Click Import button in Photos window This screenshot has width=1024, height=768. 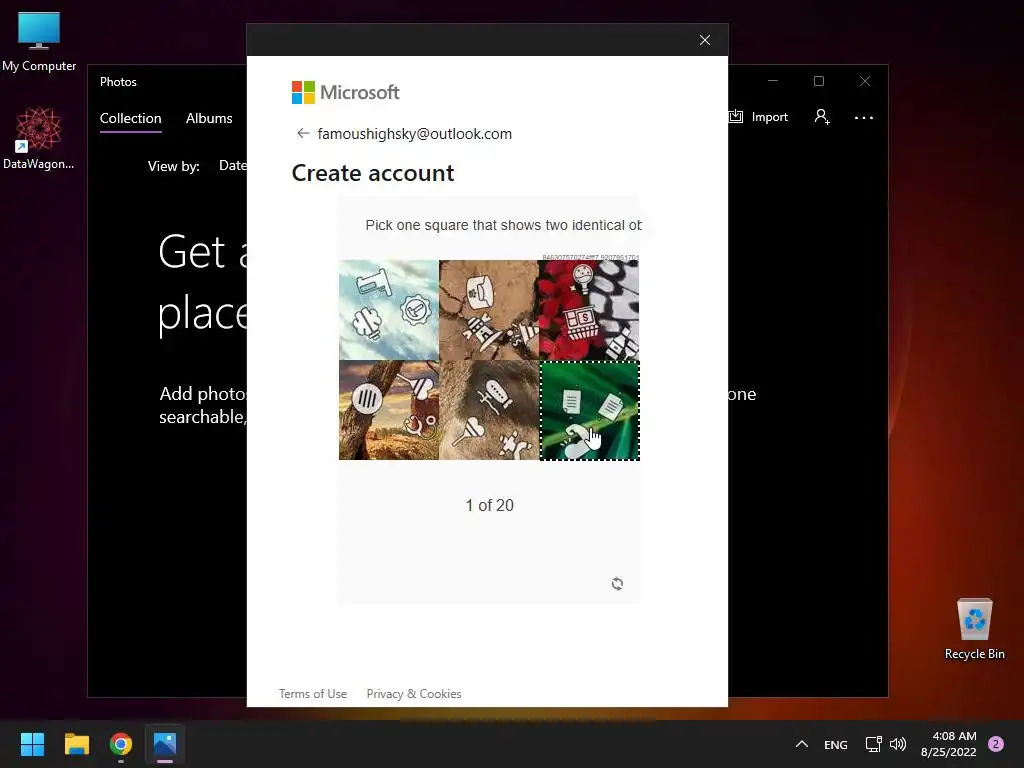tap(758, 117)
